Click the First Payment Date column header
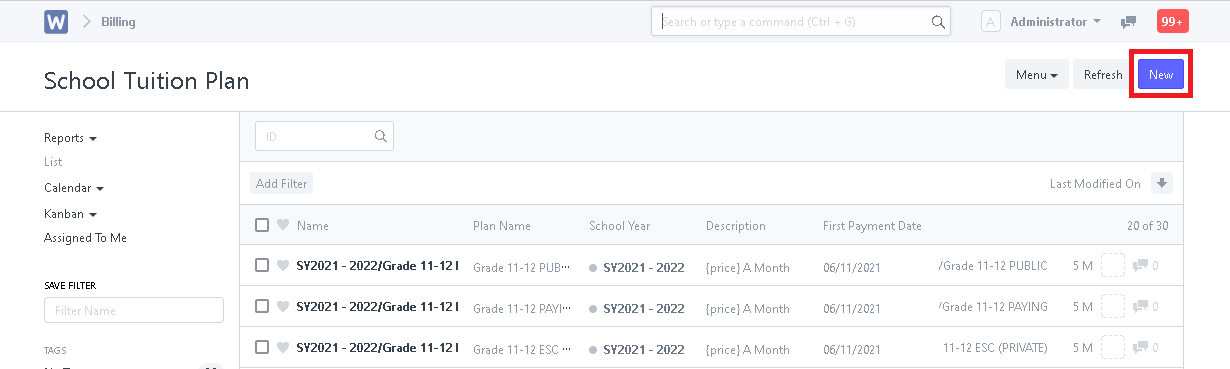This screenshot has height=369, width=1230. pyautogui.click(x=872, y=226)
